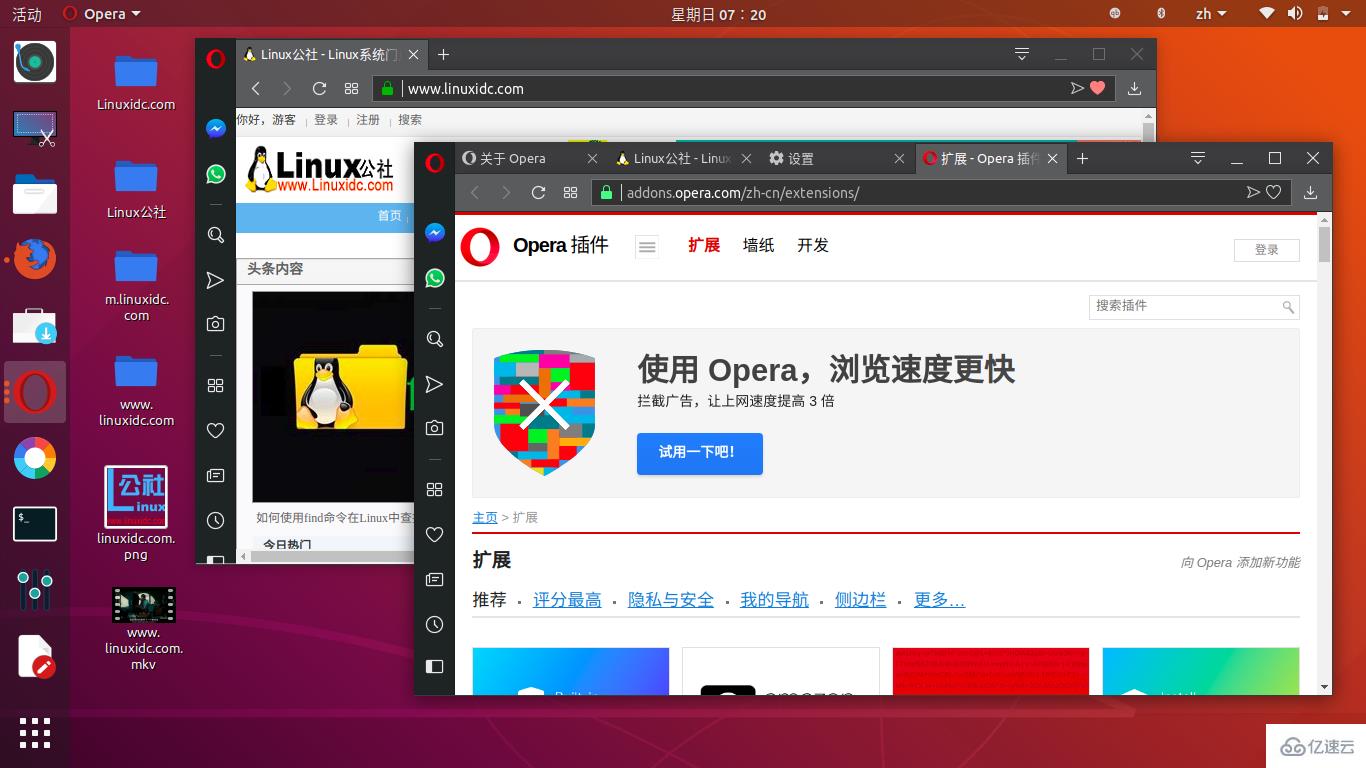Add new tab in front Opera window
This screenshot has width=1366, height=768.
click(1082, 158)
